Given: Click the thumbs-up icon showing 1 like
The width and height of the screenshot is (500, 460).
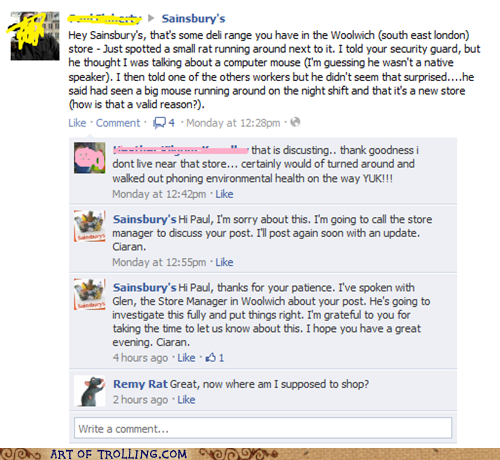Looking at the screenshot, I should point(211,358).
